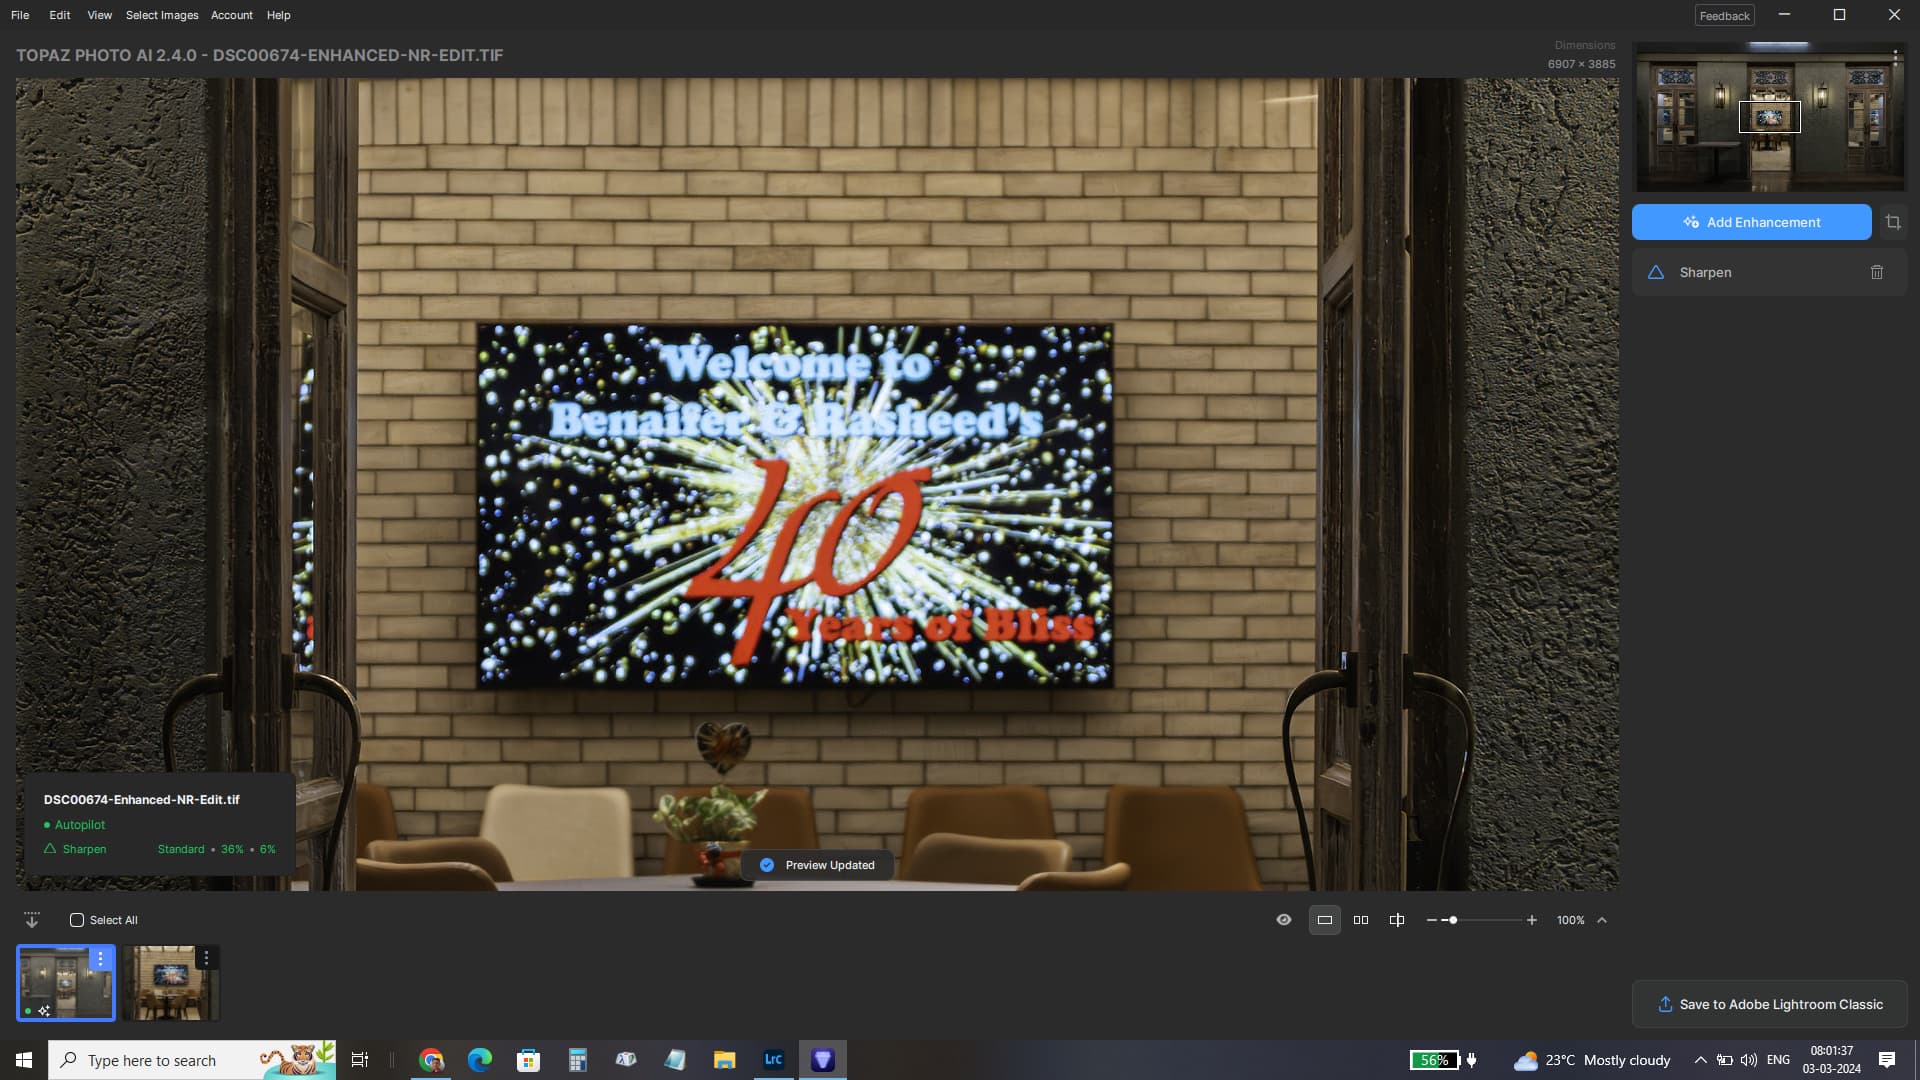Switch to side-by-side comparison view
This screenshot has height=1080, width=1920.
(1360, 920)
